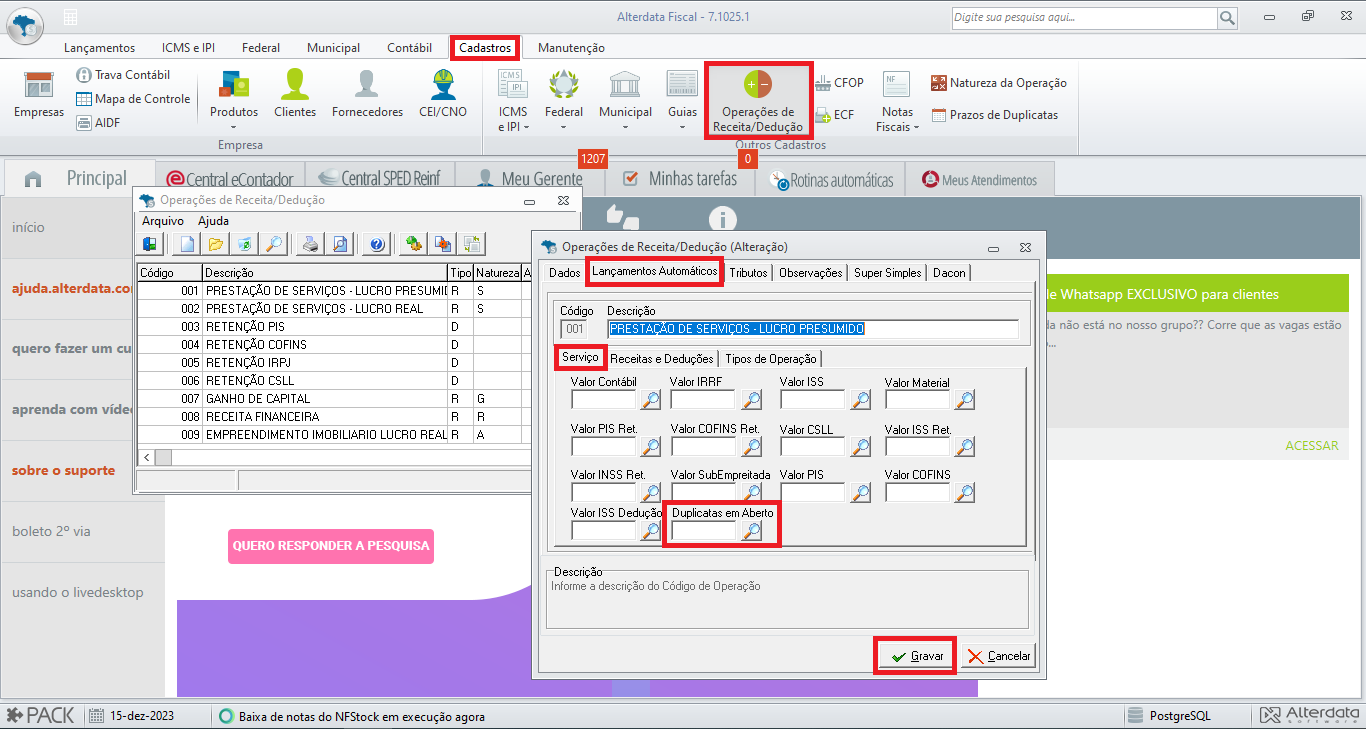This screenshot has width=1366, height=729.
Task: Open the Clientes register
Action: [295, 96]
